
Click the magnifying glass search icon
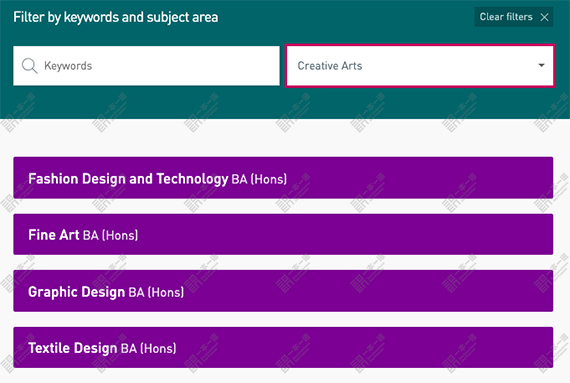(29, 66)
